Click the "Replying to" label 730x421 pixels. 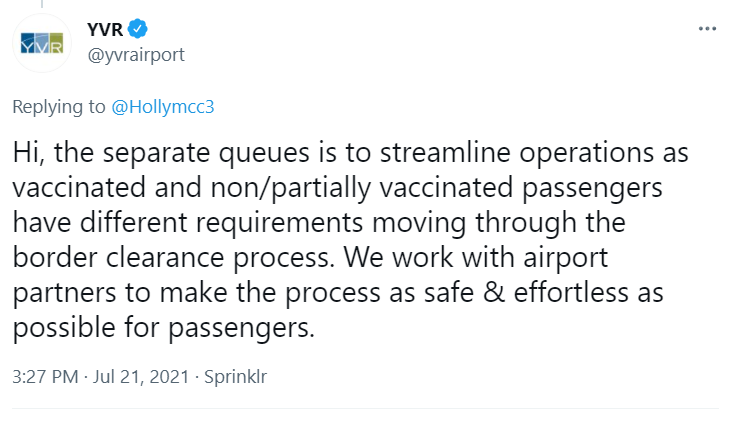coord(58,108)
